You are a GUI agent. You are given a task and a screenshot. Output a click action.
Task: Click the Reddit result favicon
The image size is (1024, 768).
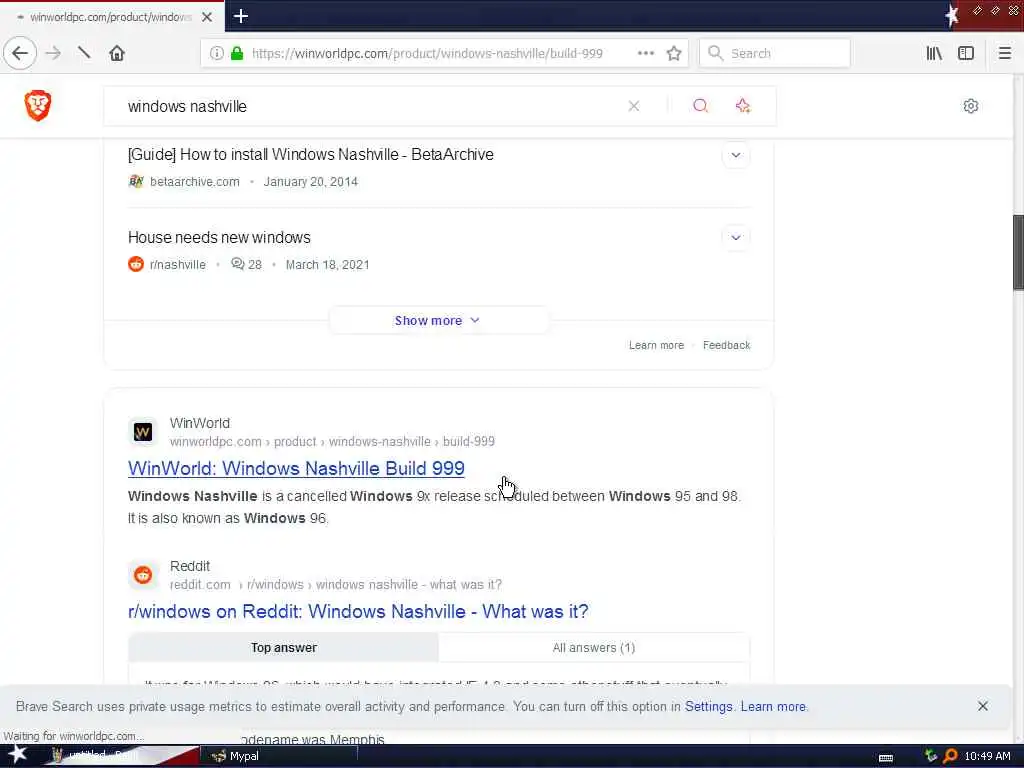coord(143,575)
